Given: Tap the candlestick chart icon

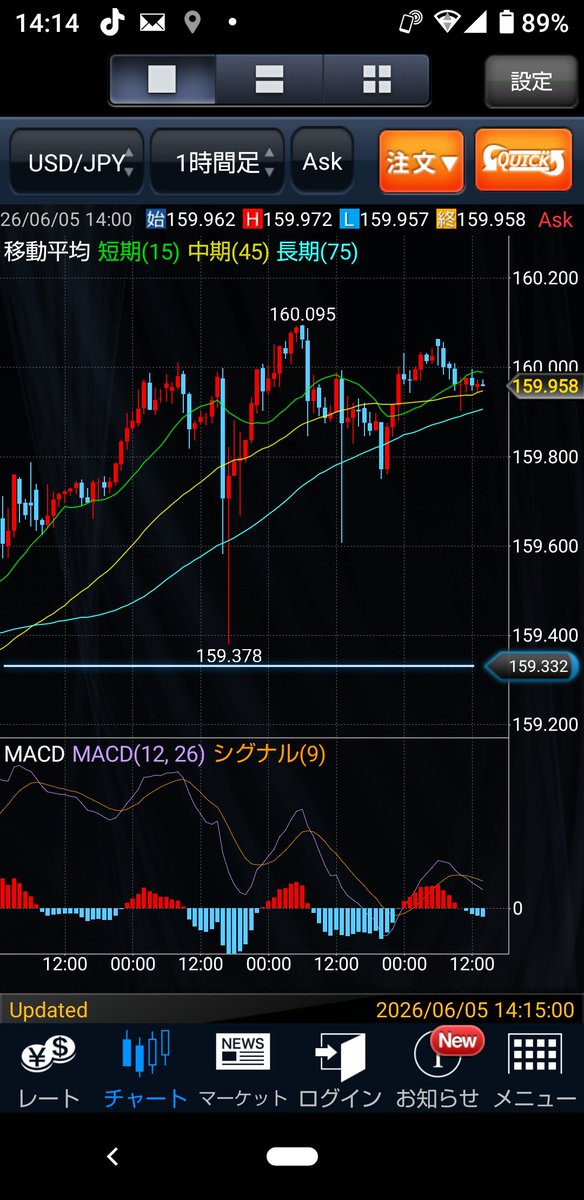Looking at the screenshot, I should [146, 1054].
